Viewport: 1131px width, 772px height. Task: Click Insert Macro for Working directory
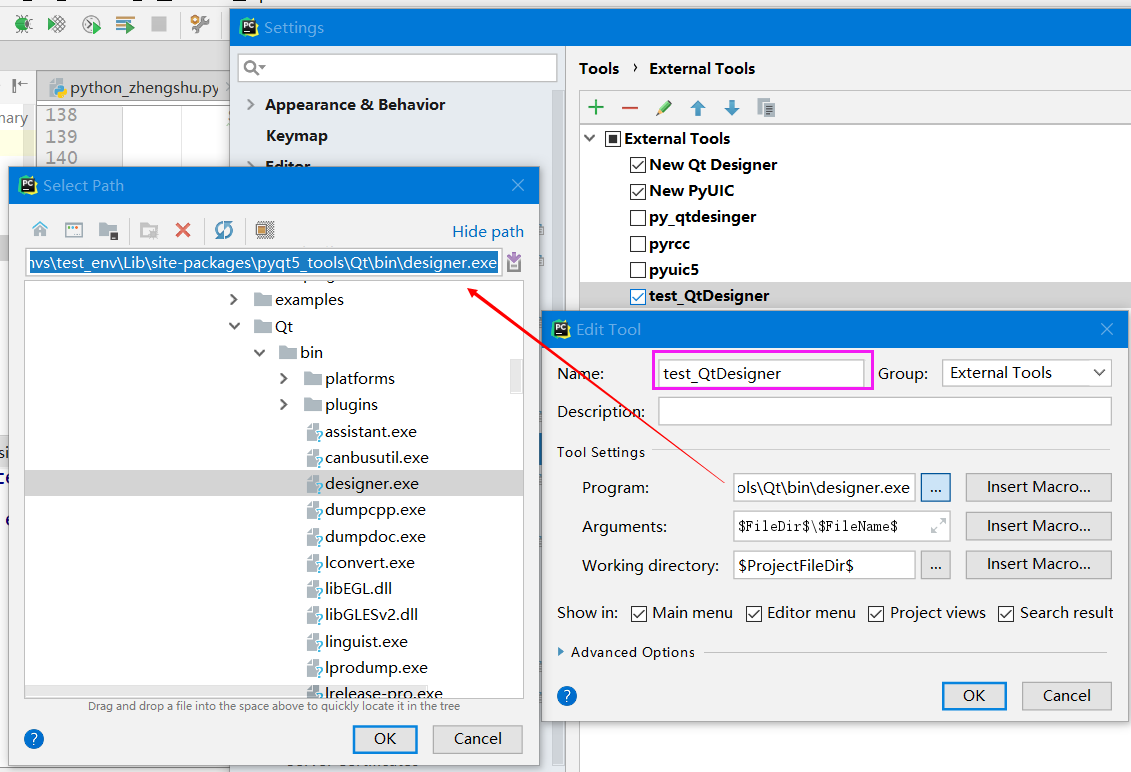point(1038,564)
